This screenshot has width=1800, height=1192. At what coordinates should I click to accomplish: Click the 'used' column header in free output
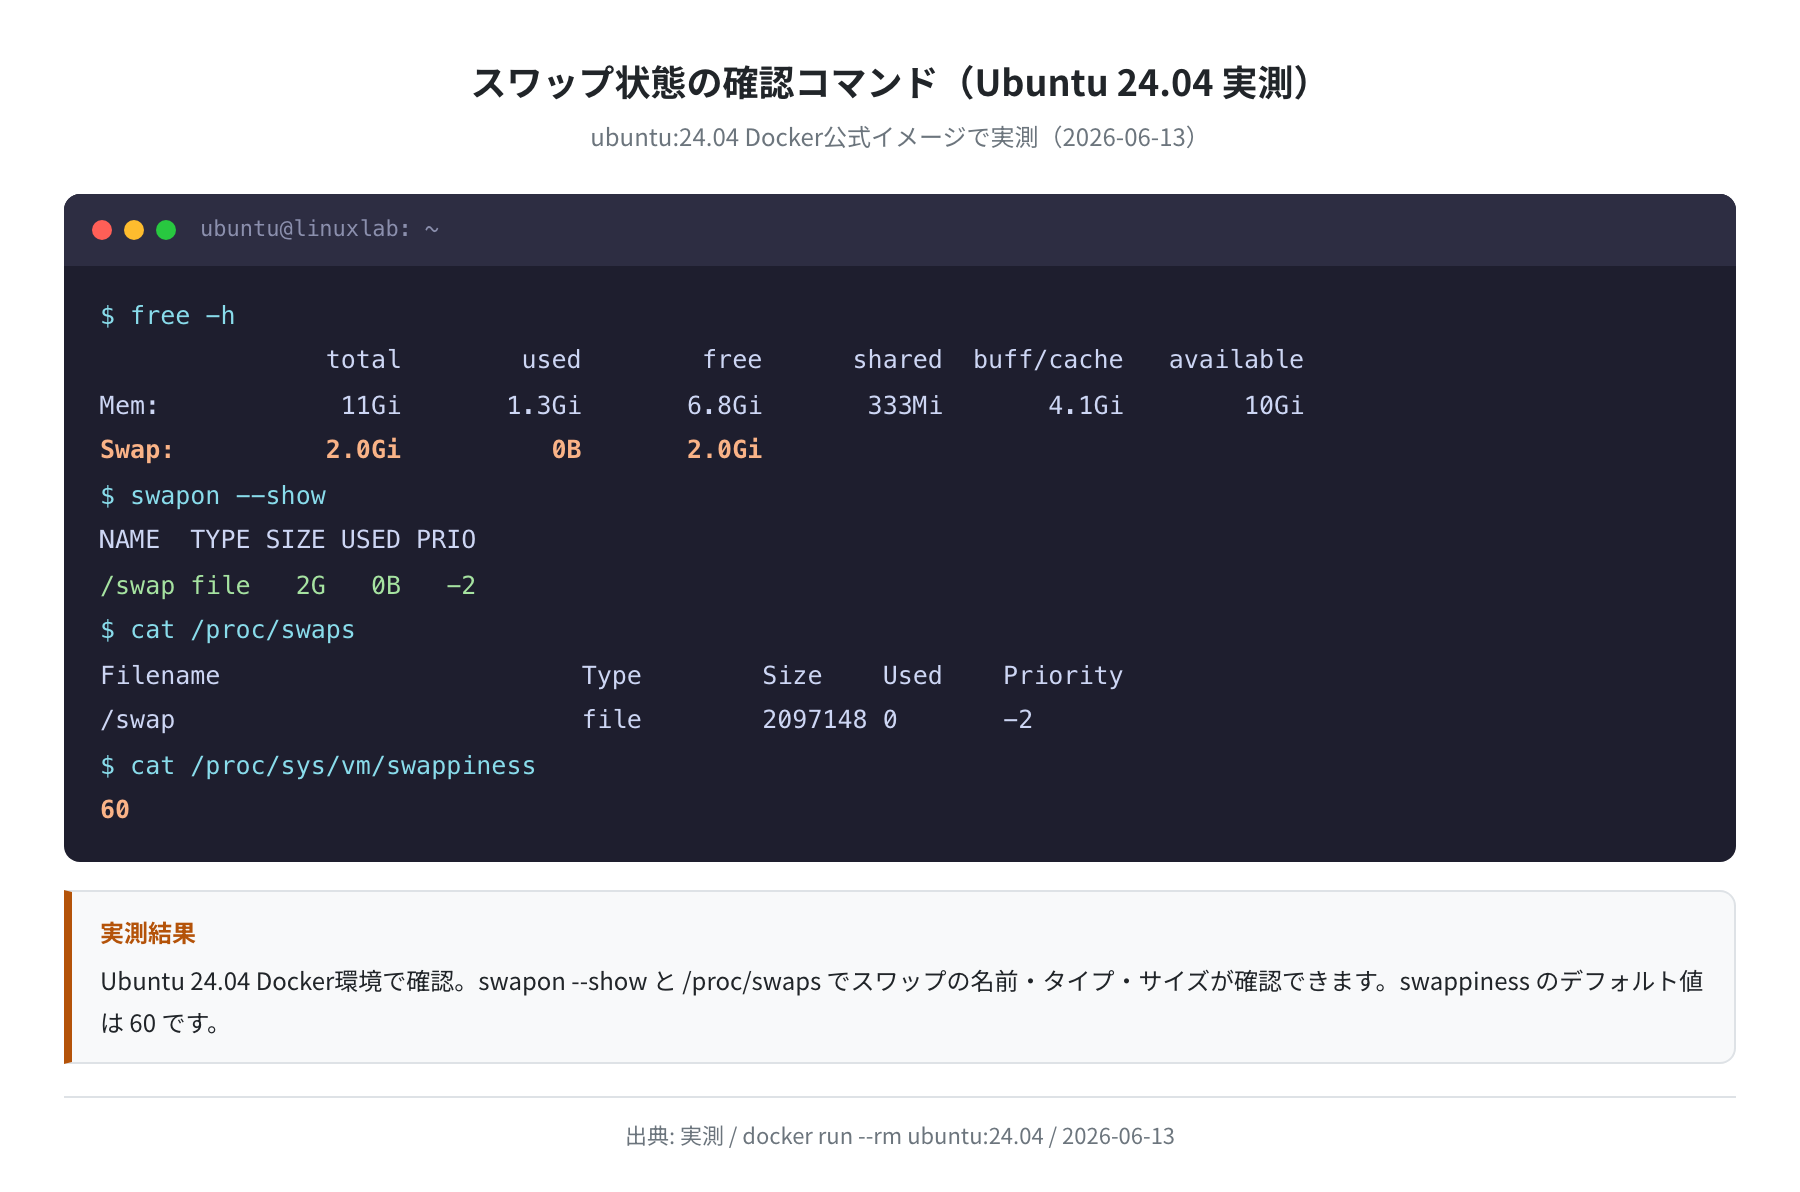pyautogui.click(x=551, y=360)
